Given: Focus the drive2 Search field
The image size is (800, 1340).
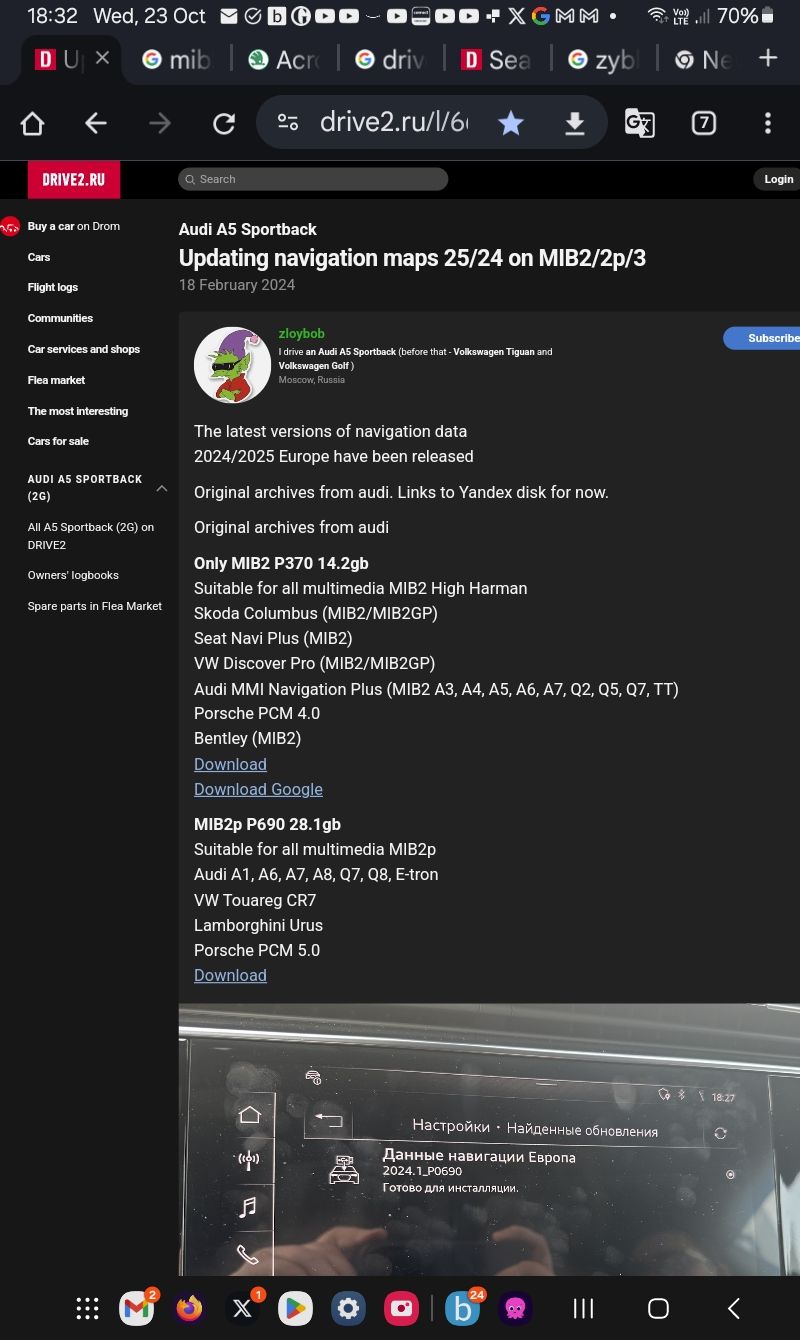Looking at the screenshot, I should click(313, 179).
